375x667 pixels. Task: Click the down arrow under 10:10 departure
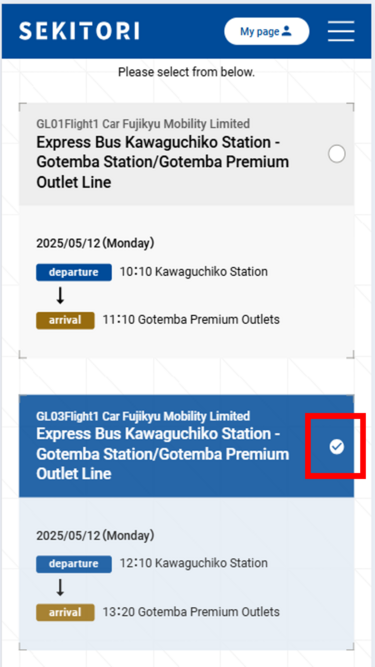point(60,296)
